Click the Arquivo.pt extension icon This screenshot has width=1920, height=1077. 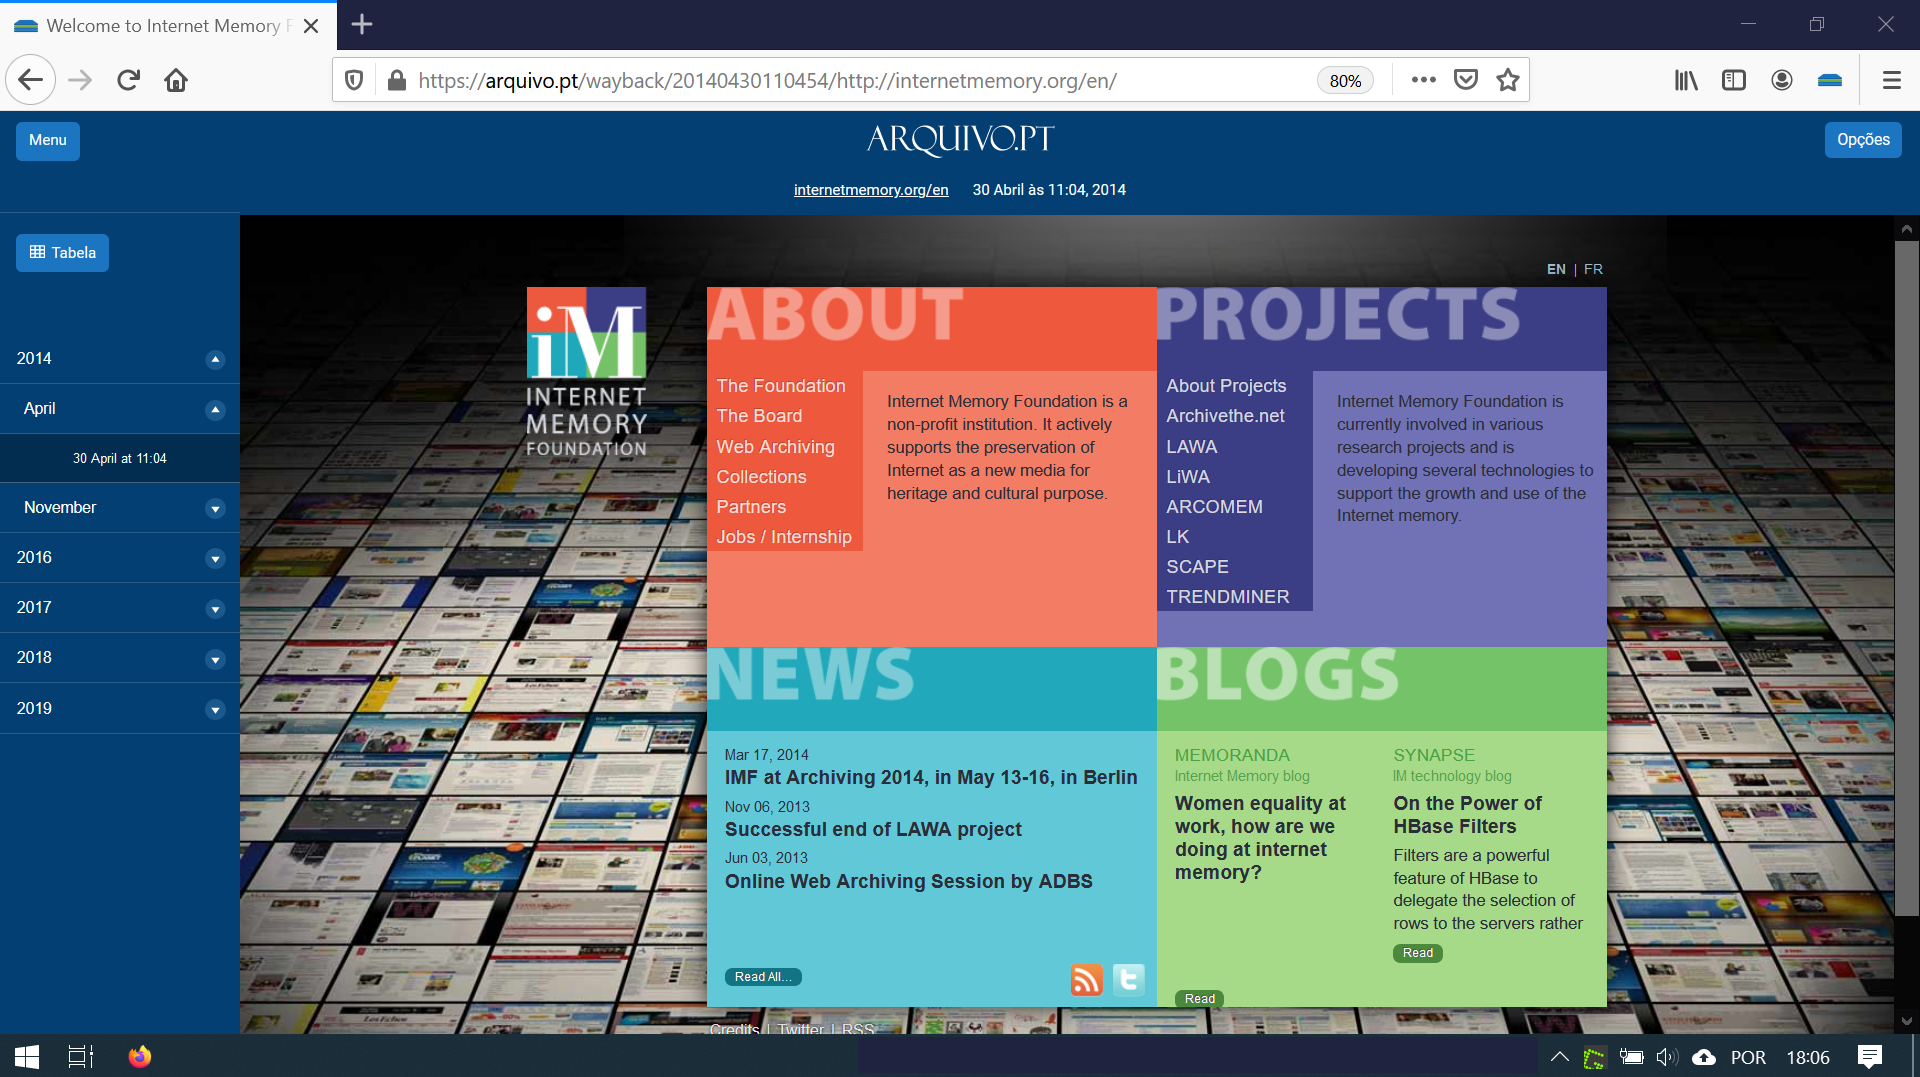(1830, 80)
